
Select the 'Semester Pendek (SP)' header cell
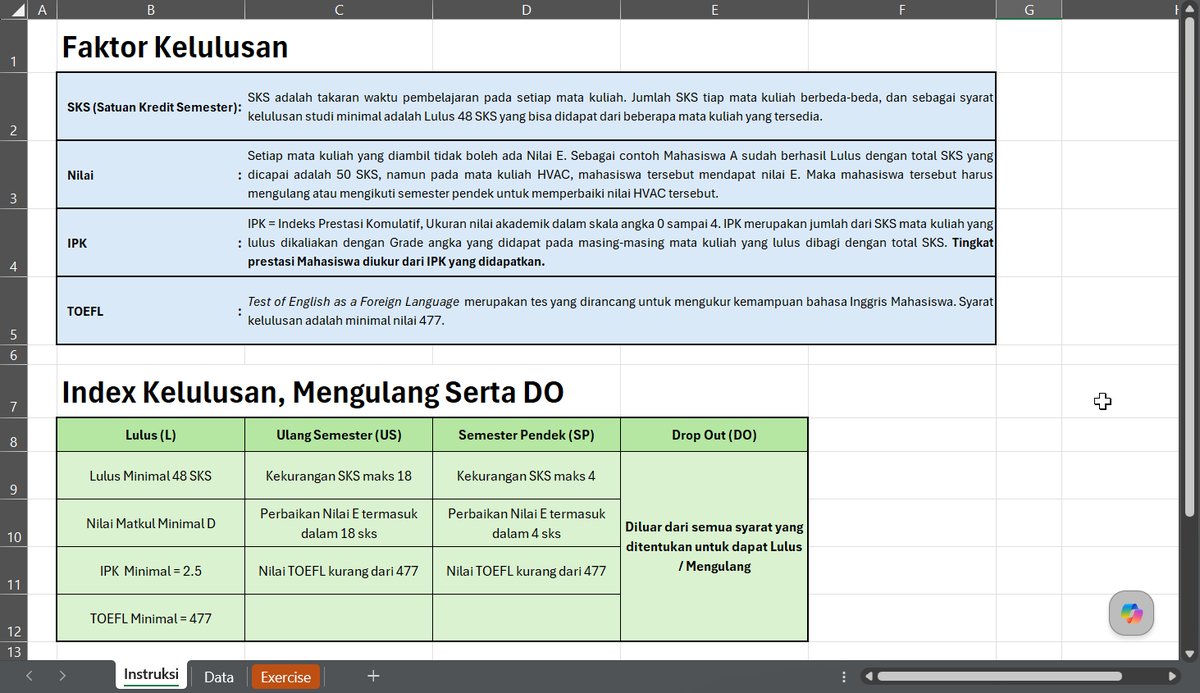click(x=526, y=435)
